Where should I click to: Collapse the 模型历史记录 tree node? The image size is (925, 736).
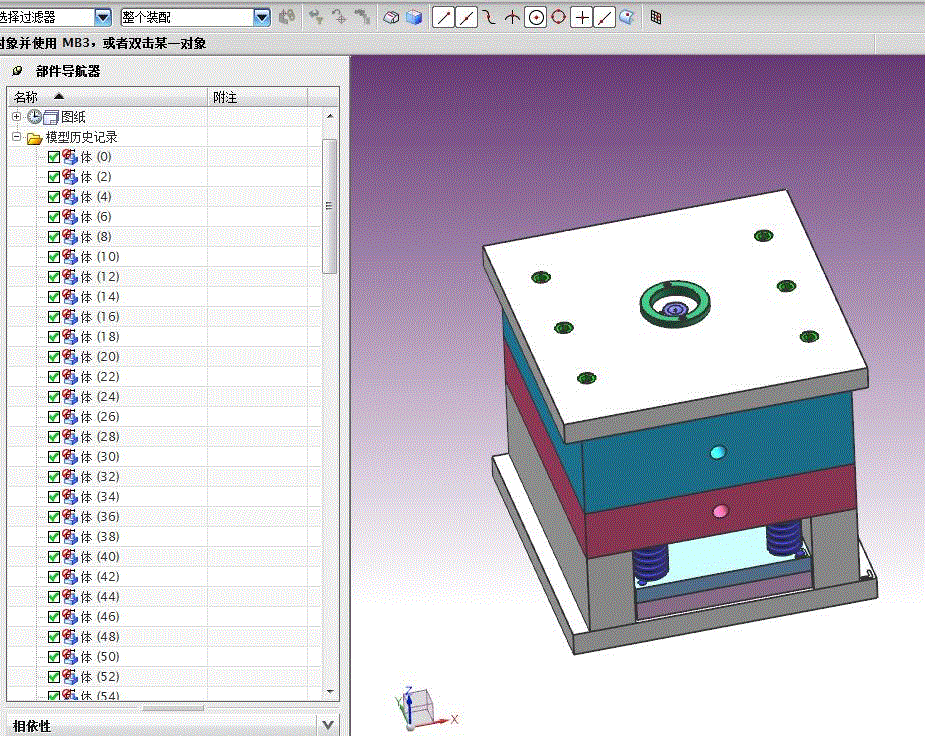pos(17,137)
